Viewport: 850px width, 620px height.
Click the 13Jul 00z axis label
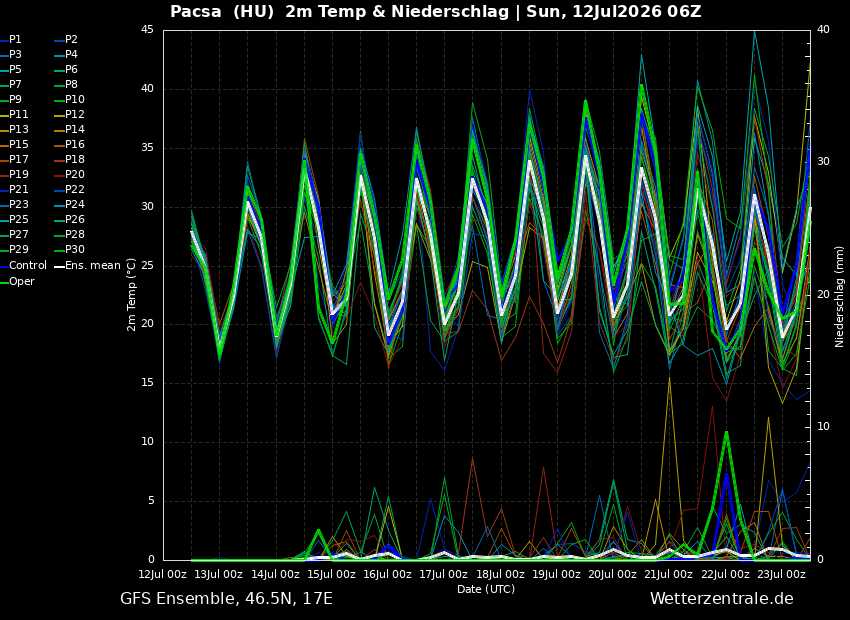(x=219, y=574)
